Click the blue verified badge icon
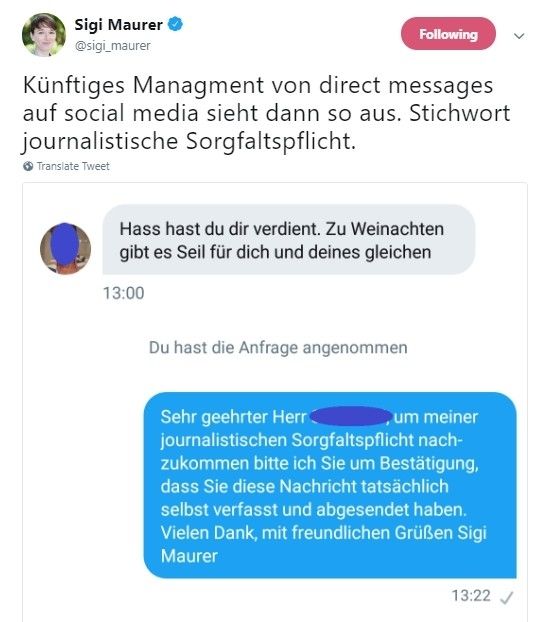543x622 pixels. click(175, 24)
